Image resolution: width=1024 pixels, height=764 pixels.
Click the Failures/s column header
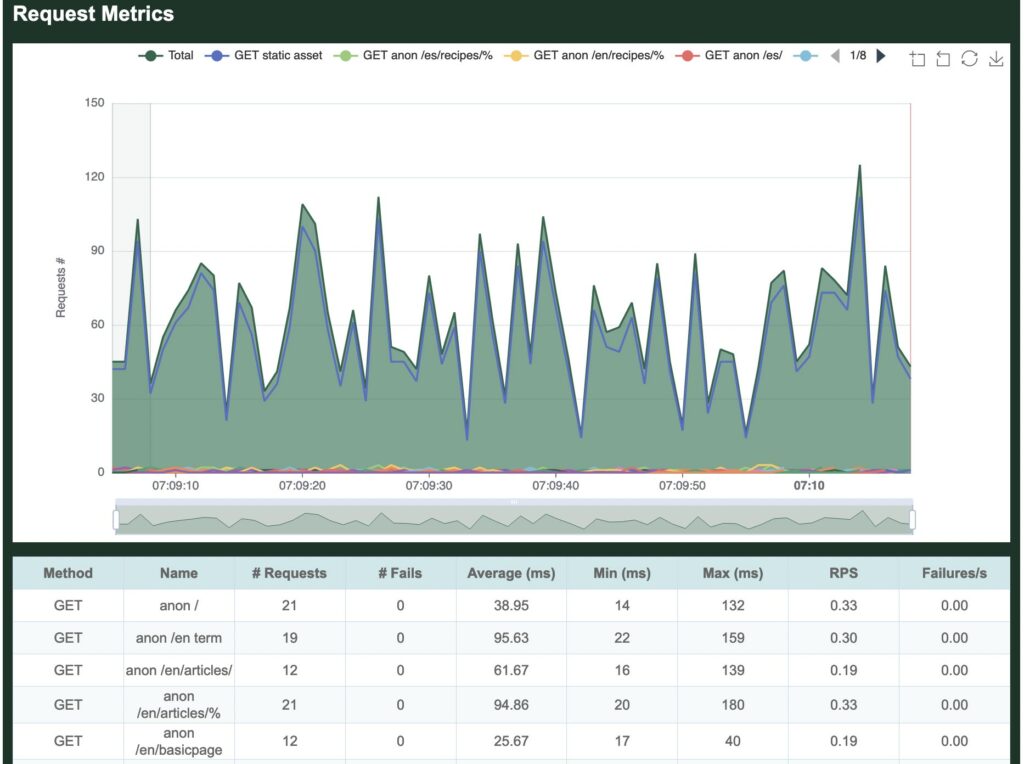coord(954,573)
